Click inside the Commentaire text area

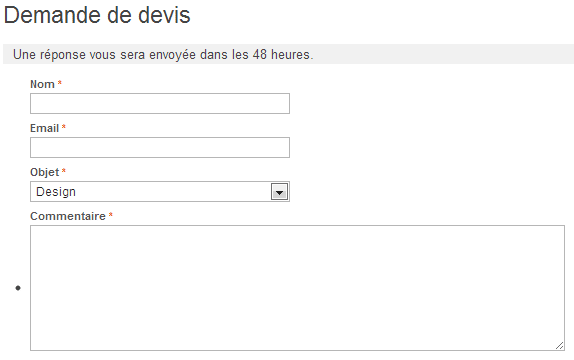[x=297, y=288]
